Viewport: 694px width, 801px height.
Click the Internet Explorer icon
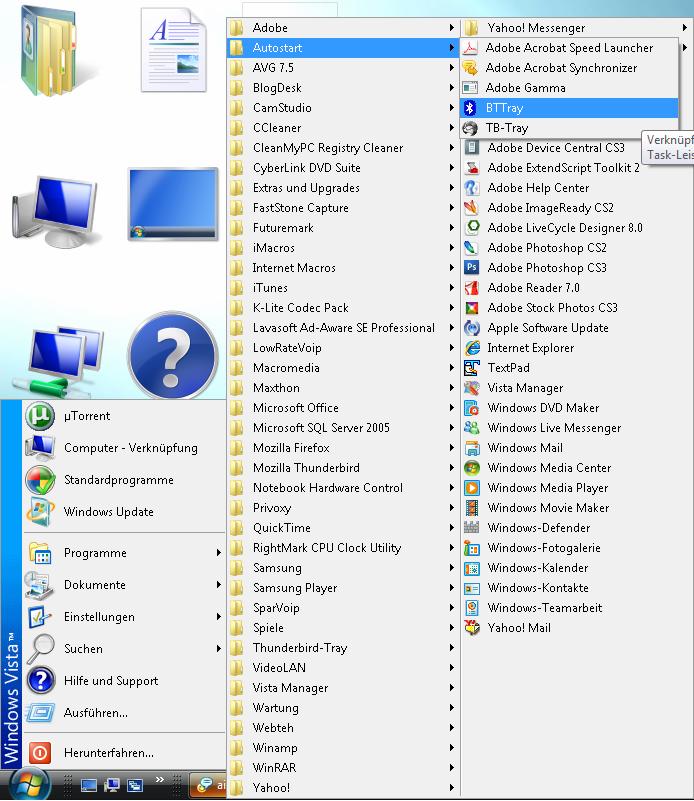click(471, 348)
